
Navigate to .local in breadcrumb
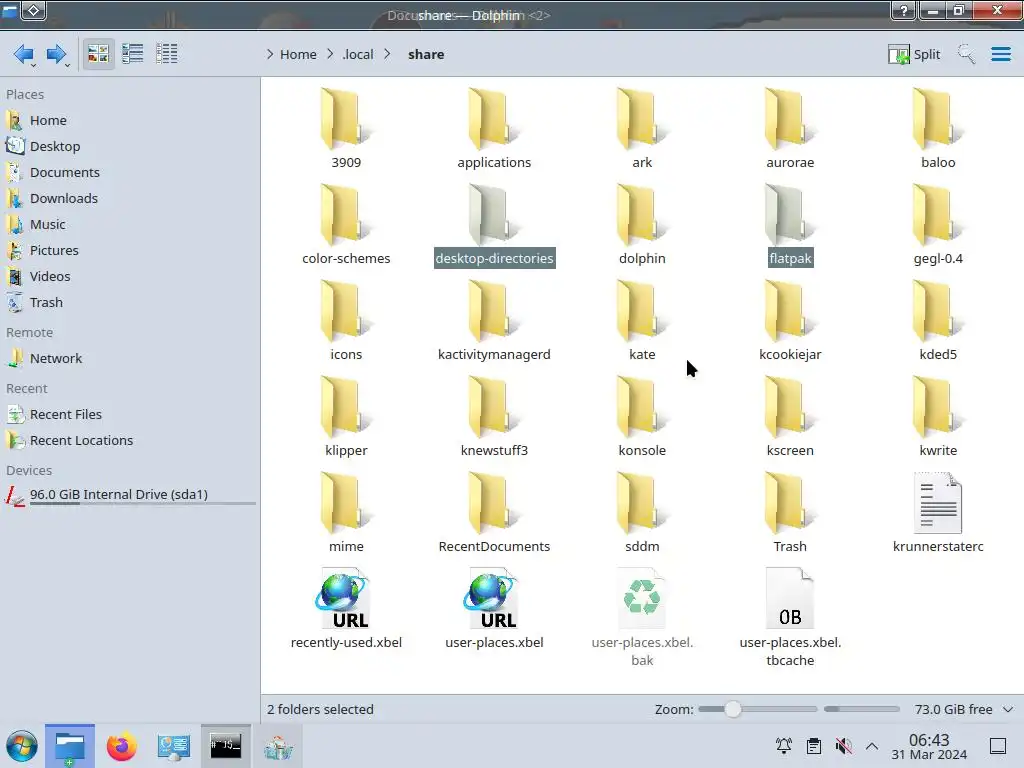358,54
